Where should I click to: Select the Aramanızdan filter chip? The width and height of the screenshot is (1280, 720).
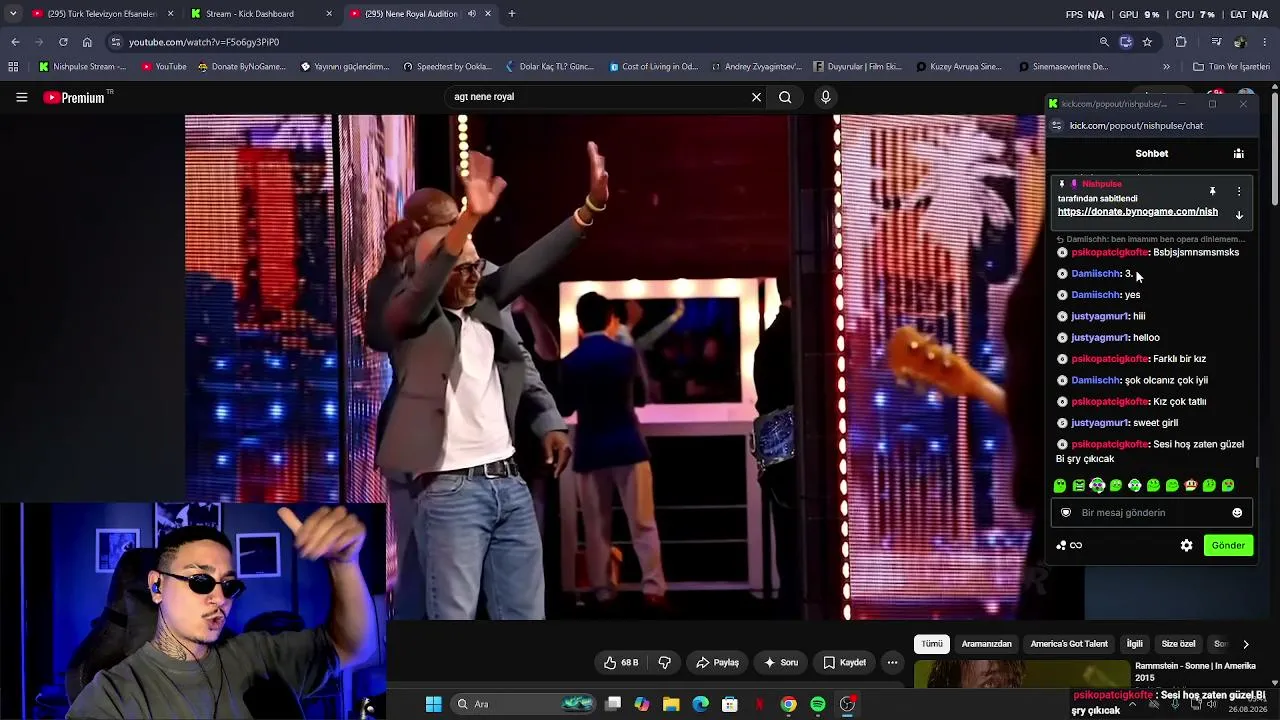point(987,644)
